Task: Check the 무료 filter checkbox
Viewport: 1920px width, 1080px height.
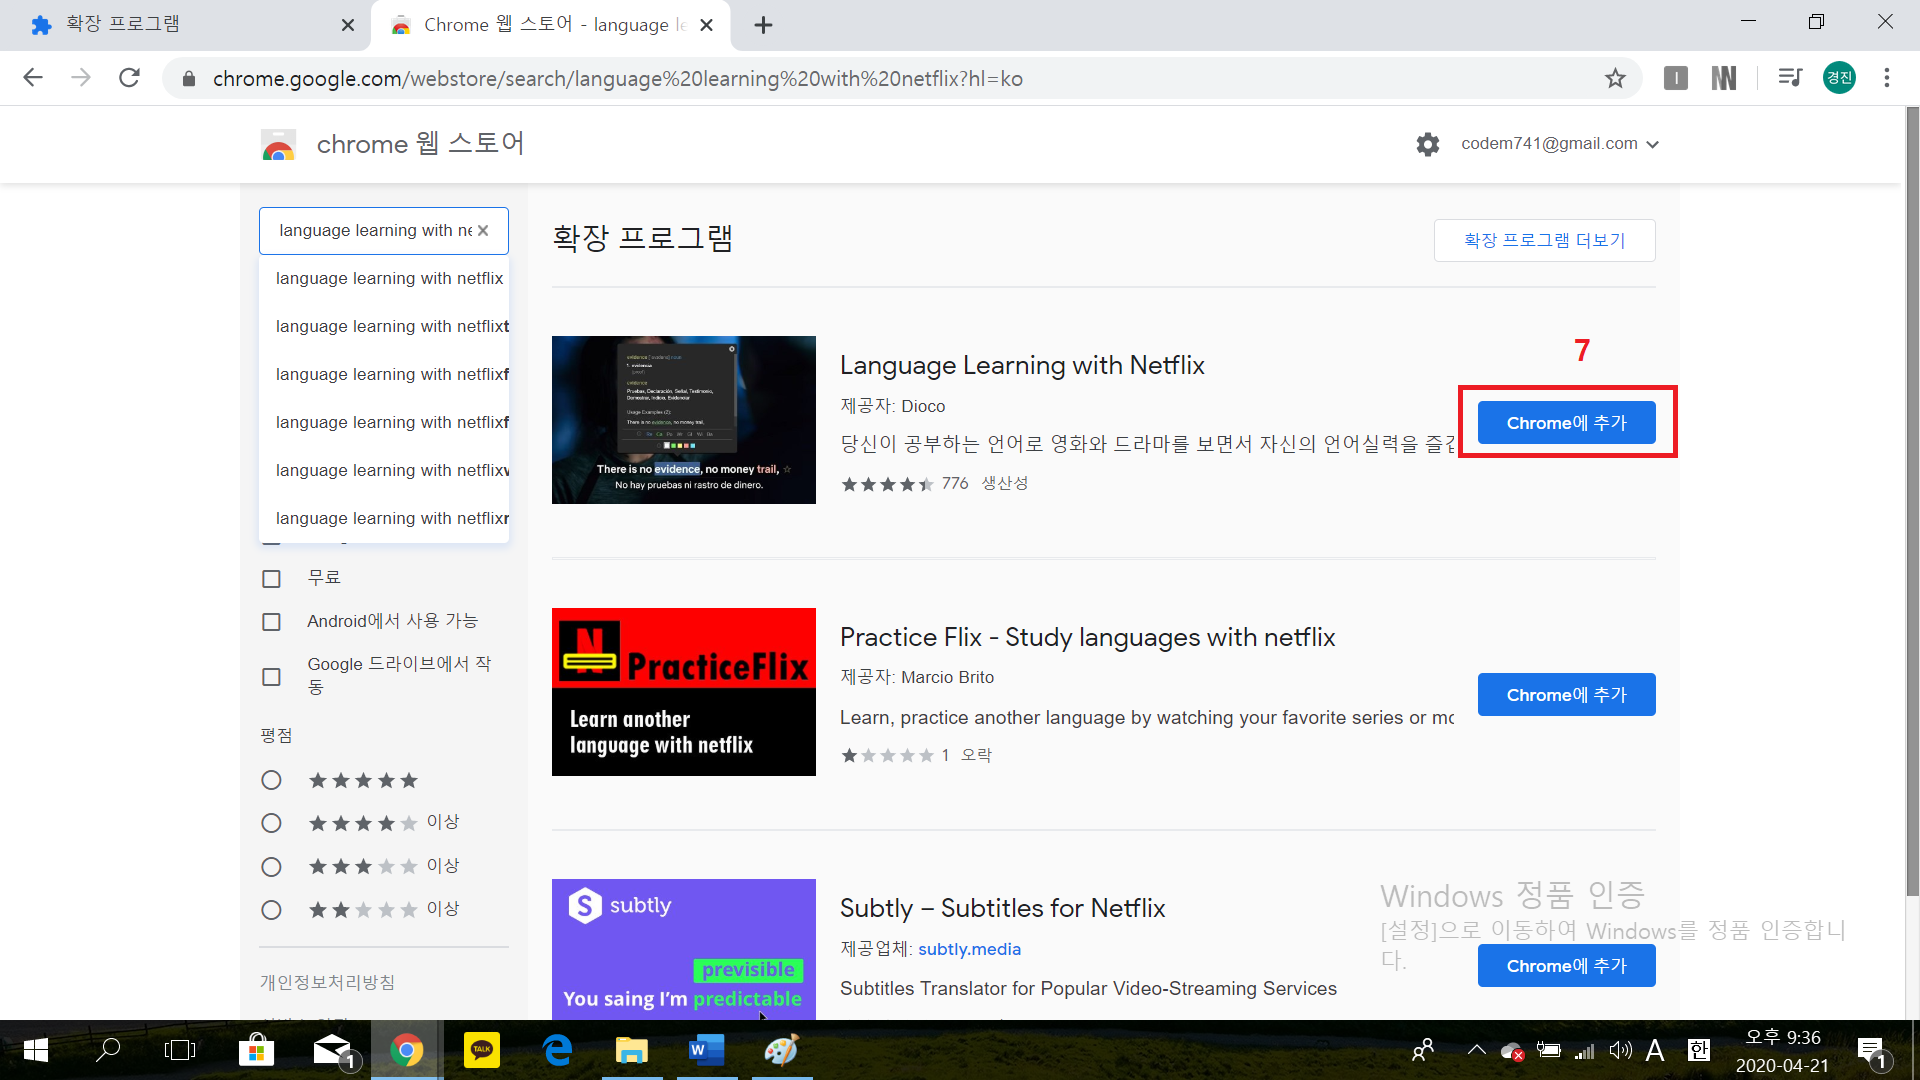Action: point(271,579)
